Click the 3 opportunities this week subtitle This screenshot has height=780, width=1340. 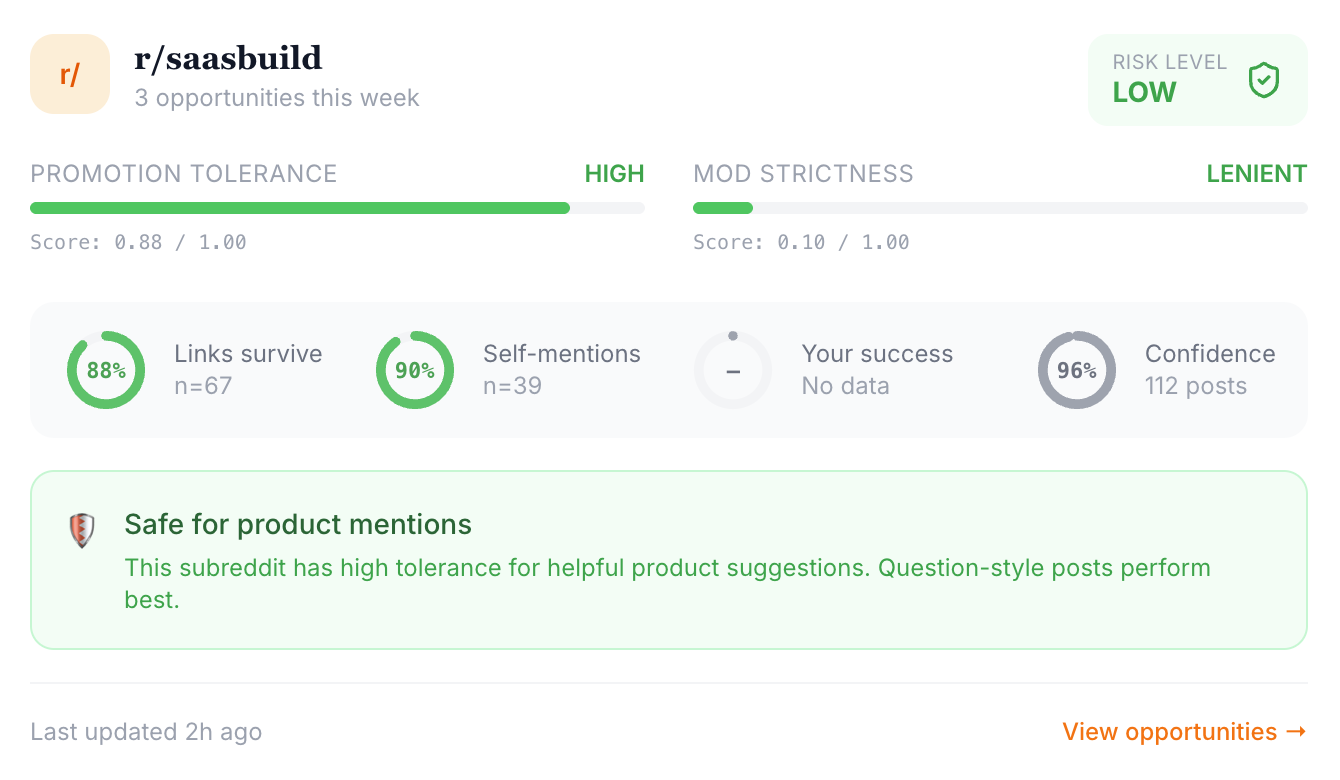click(277, 98)
